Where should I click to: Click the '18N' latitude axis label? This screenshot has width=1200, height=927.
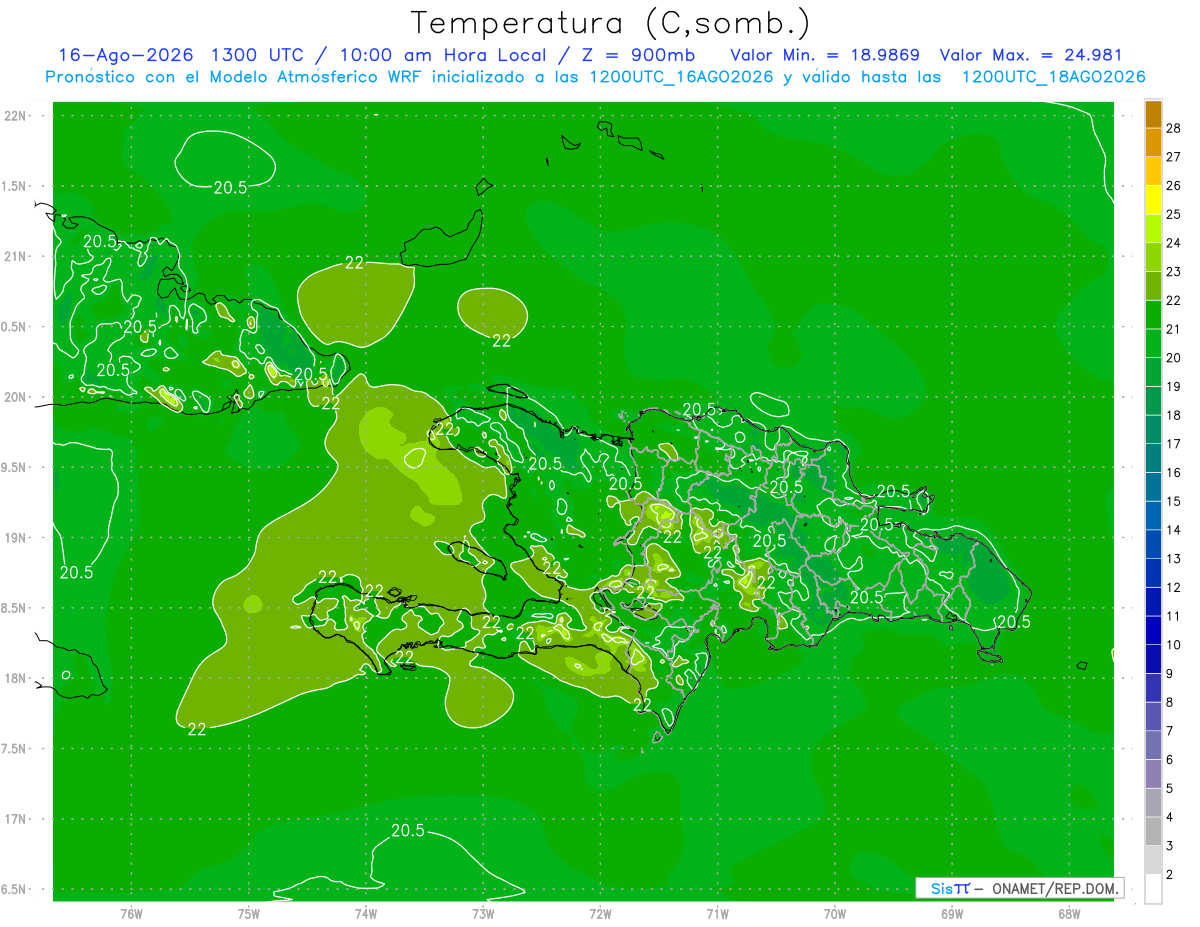pyautogui.click(x=14, y=678)
